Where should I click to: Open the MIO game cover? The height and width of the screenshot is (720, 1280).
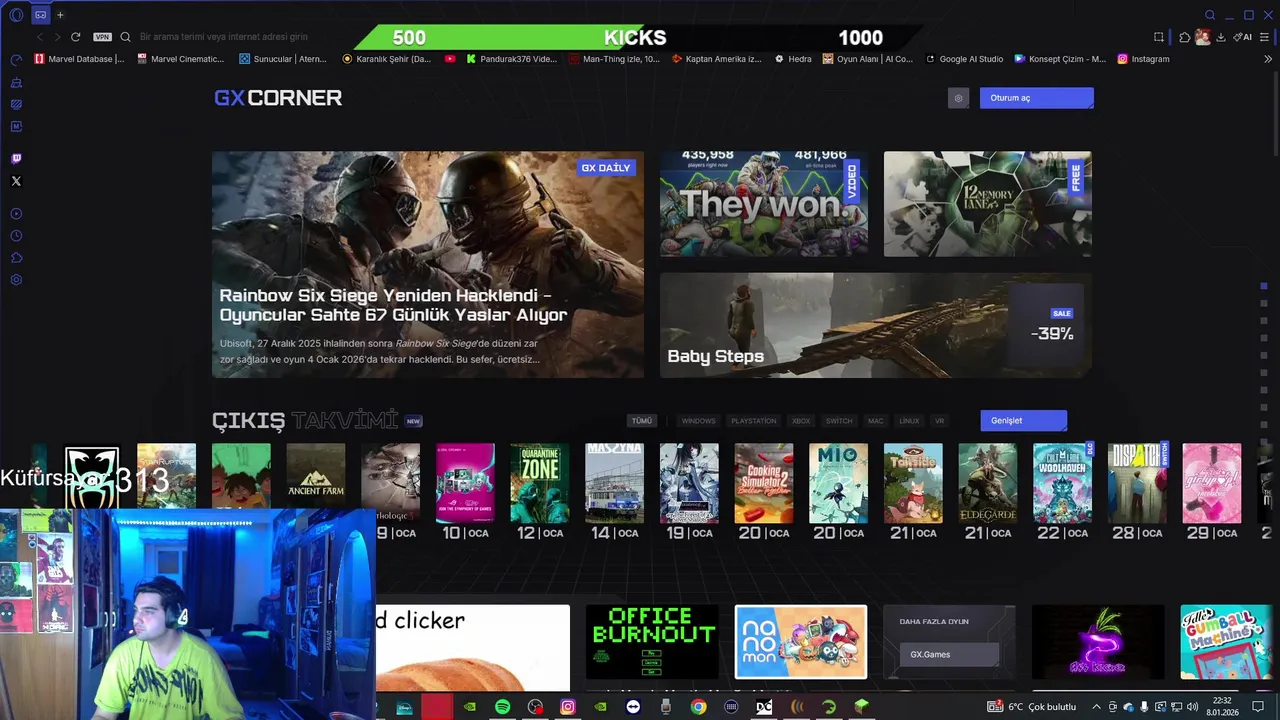click(838, 483)
